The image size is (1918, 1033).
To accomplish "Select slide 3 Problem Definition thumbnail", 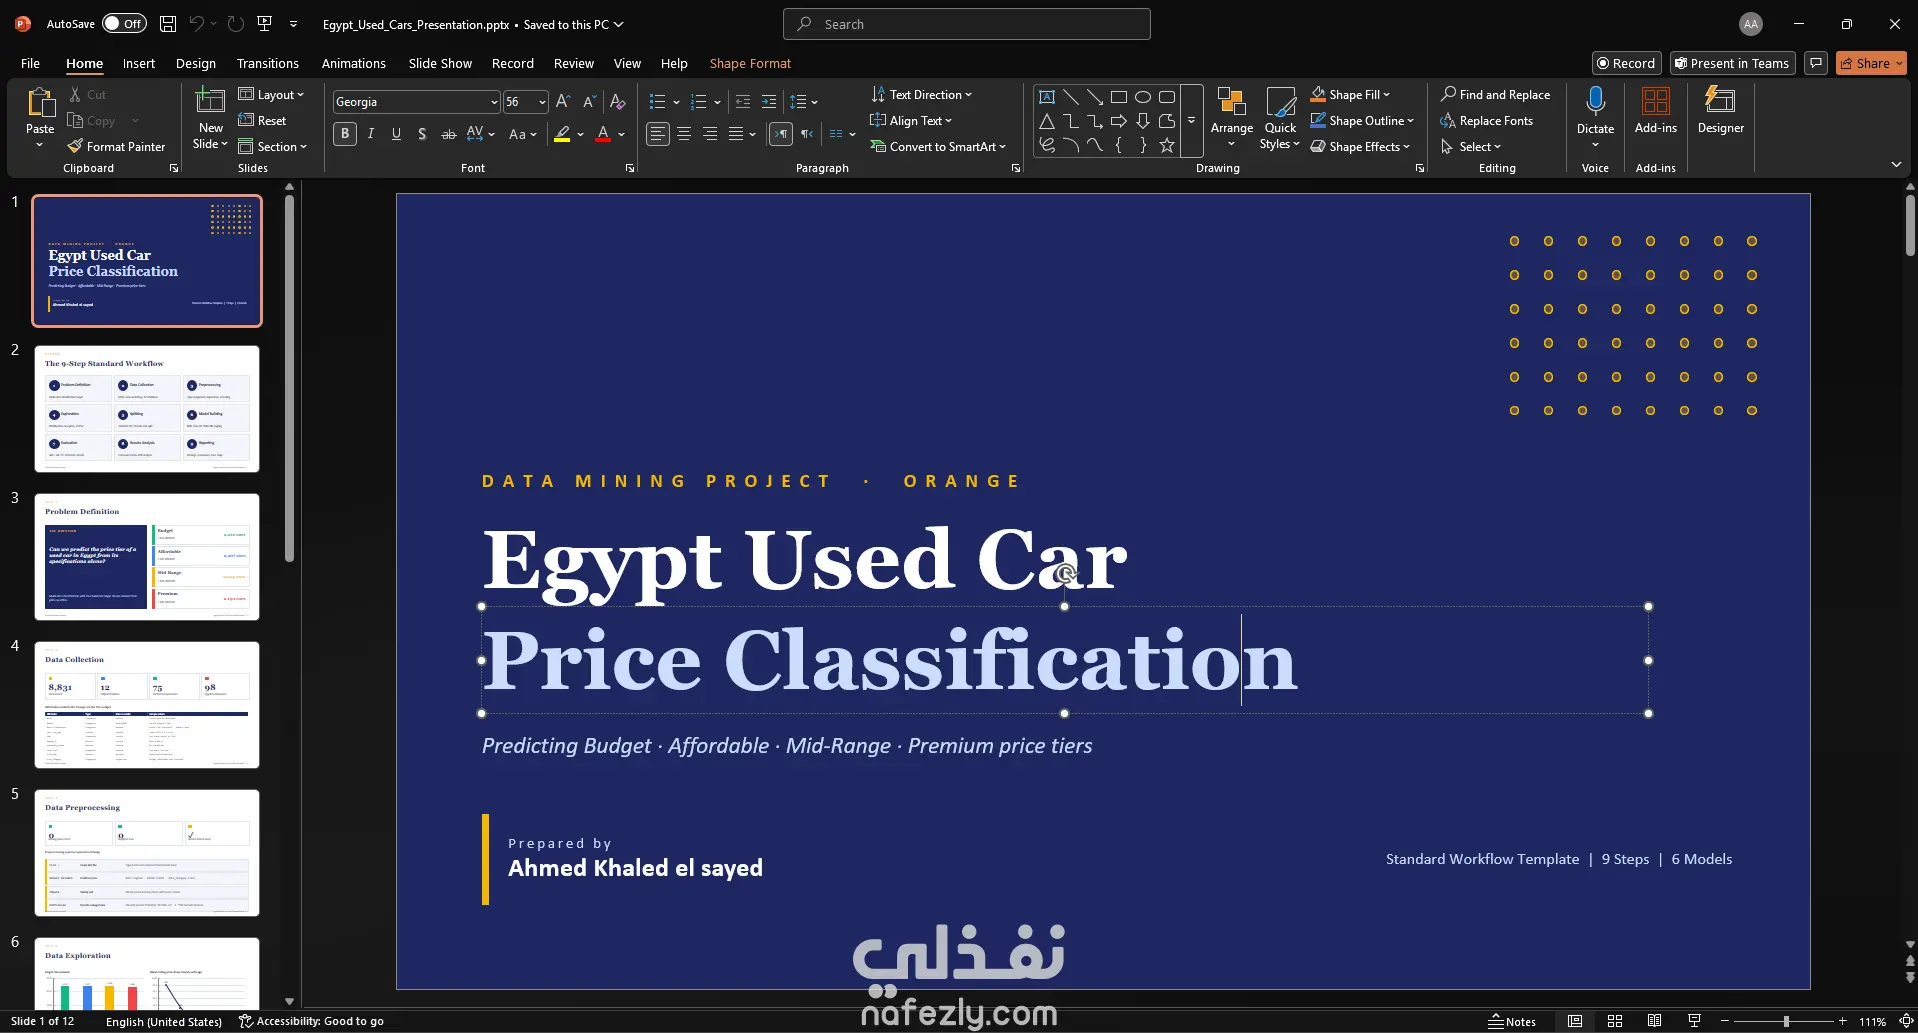I will [147, 557].
